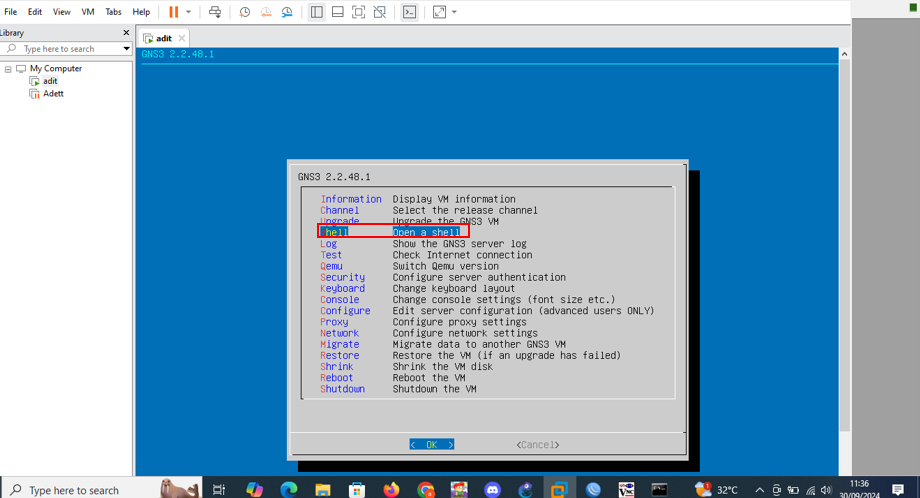
Task: Switch to the adit tab
Action: click(x=164, y=38)
